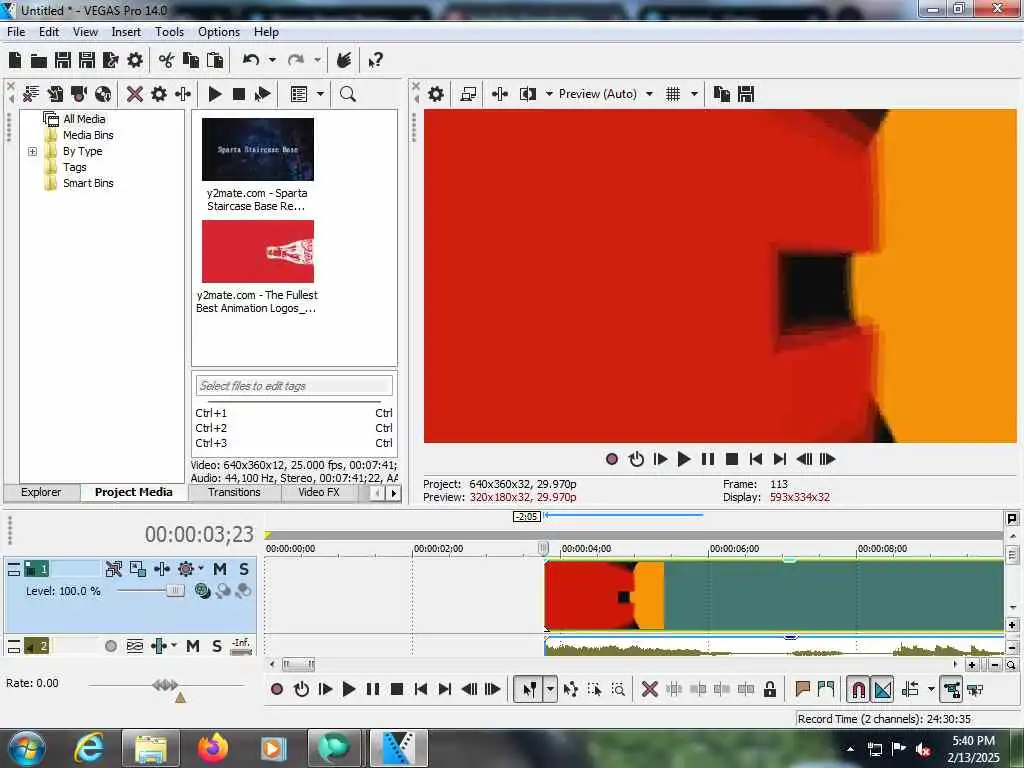Paste with the clipboard icon

(215, 61)
